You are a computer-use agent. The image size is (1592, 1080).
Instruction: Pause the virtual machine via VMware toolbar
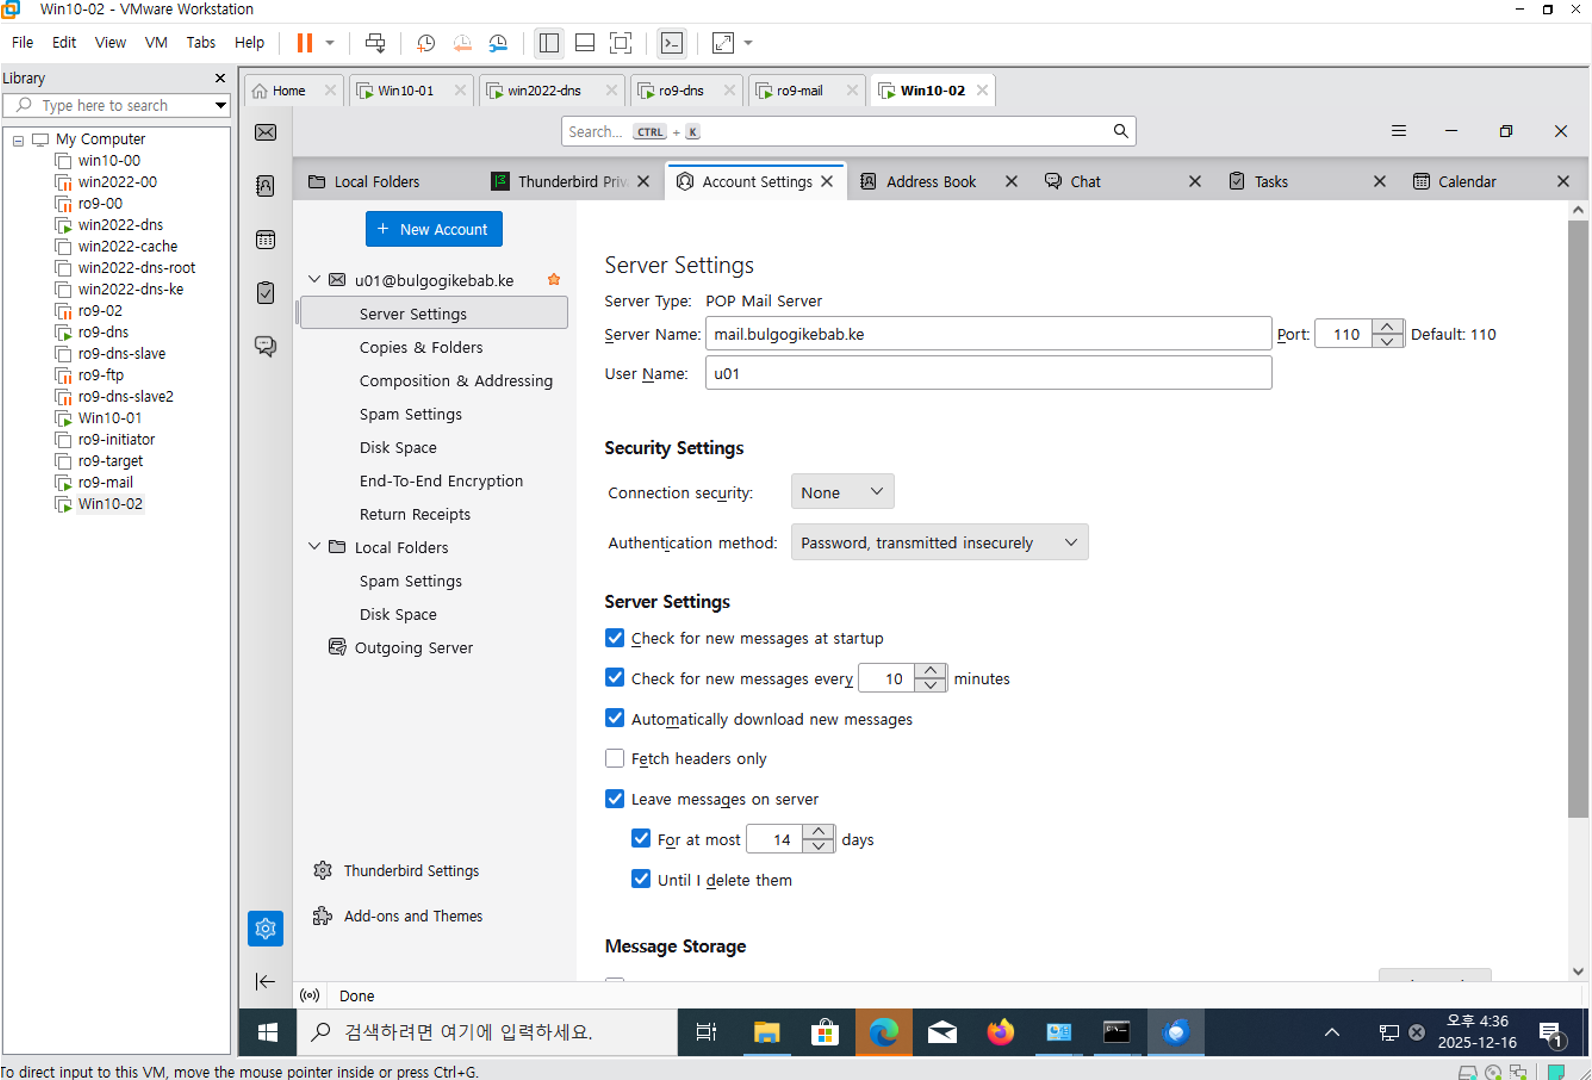(x=304, y=43)
